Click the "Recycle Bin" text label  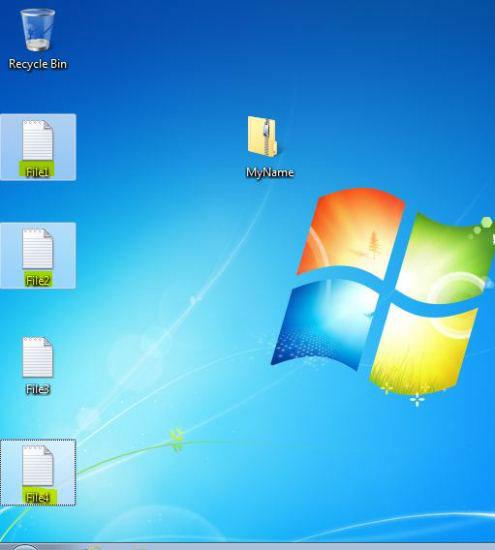tap(38, 64)
